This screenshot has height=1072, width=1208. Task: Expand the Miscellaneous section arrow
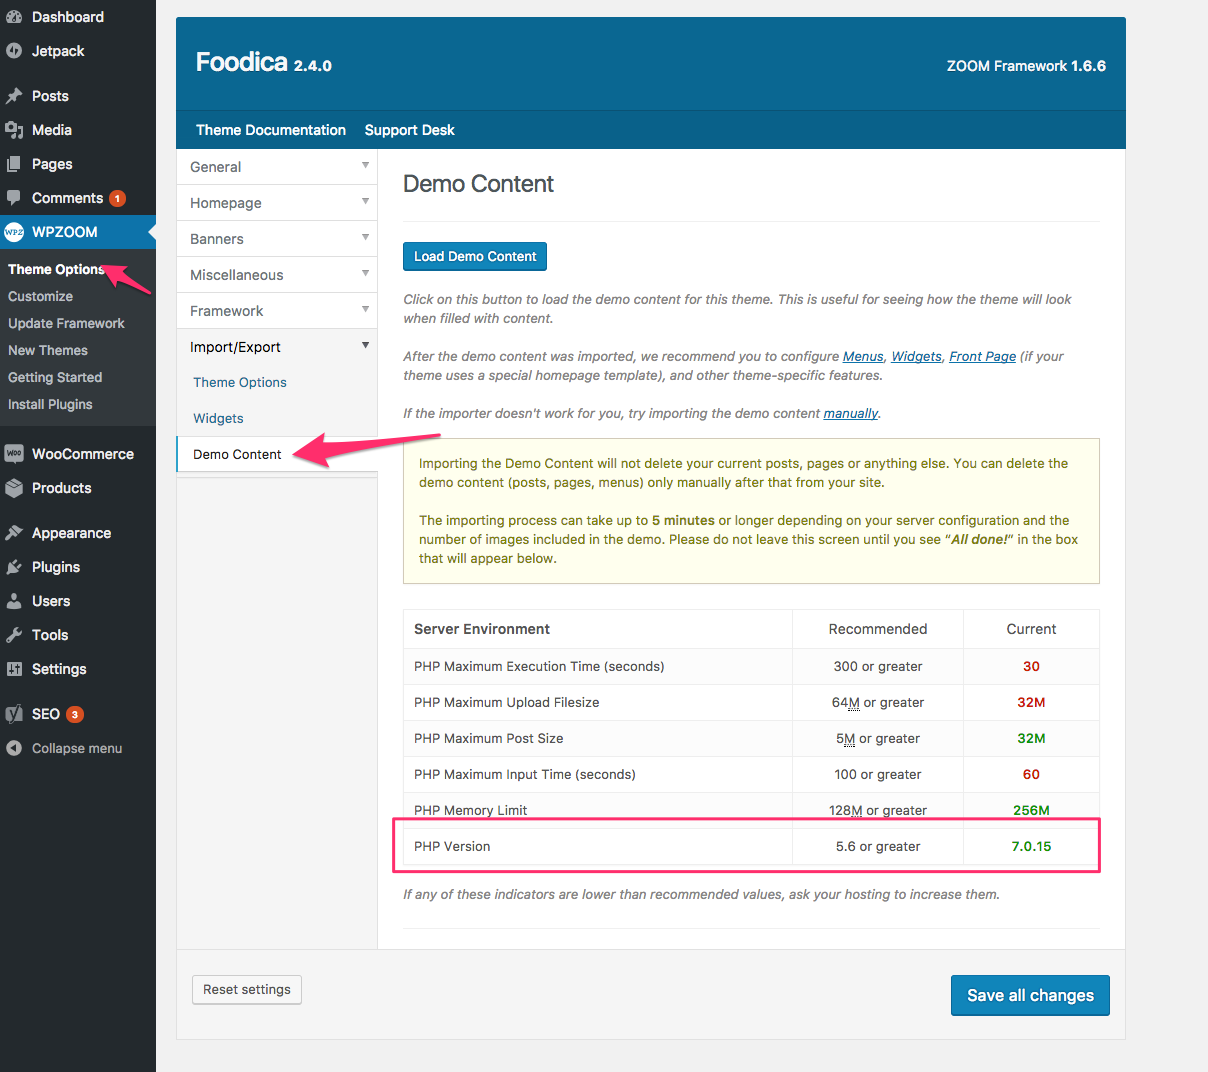[x=365, y=273]
